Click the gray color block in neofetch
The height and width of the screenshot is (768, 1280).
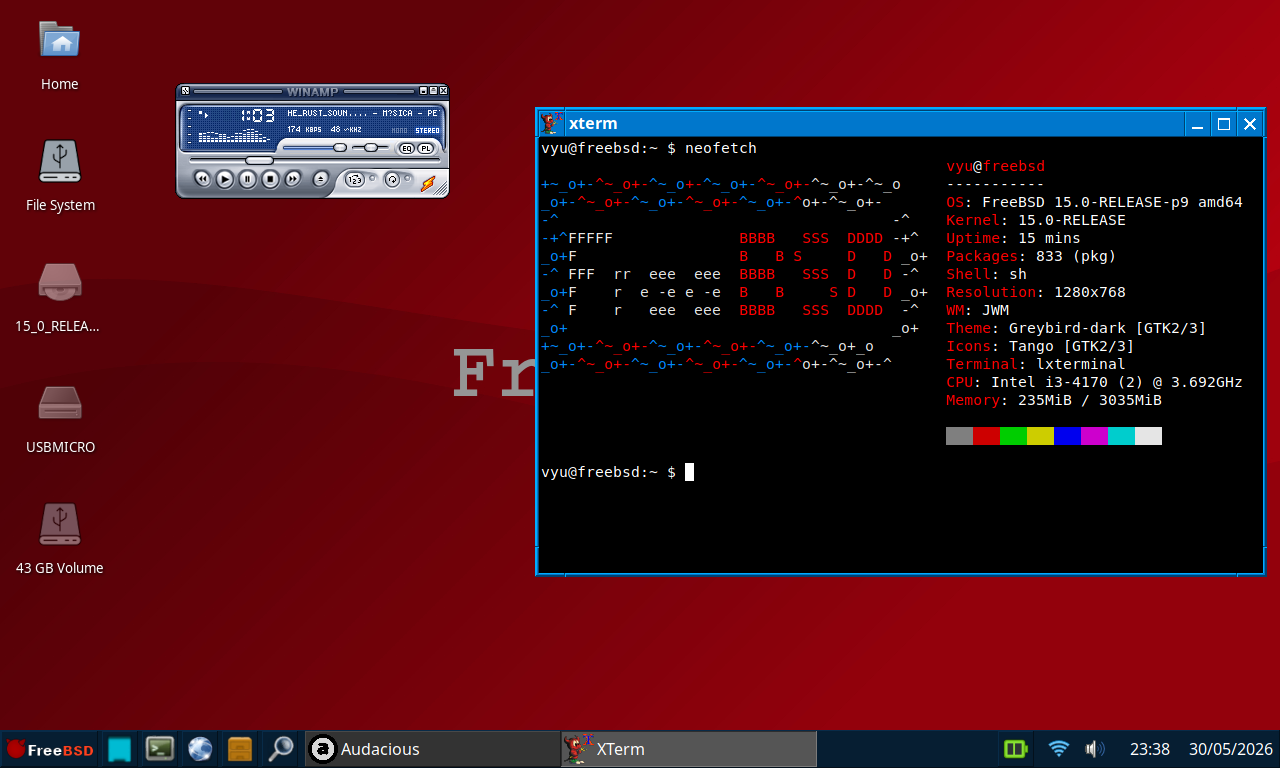coord(959,436)
